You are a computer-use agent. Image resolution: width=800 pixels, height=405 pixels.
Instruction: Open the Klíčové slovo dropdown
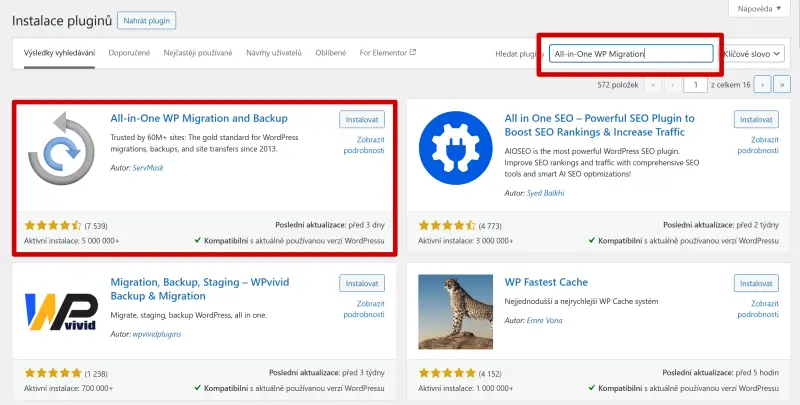point(752,54)
